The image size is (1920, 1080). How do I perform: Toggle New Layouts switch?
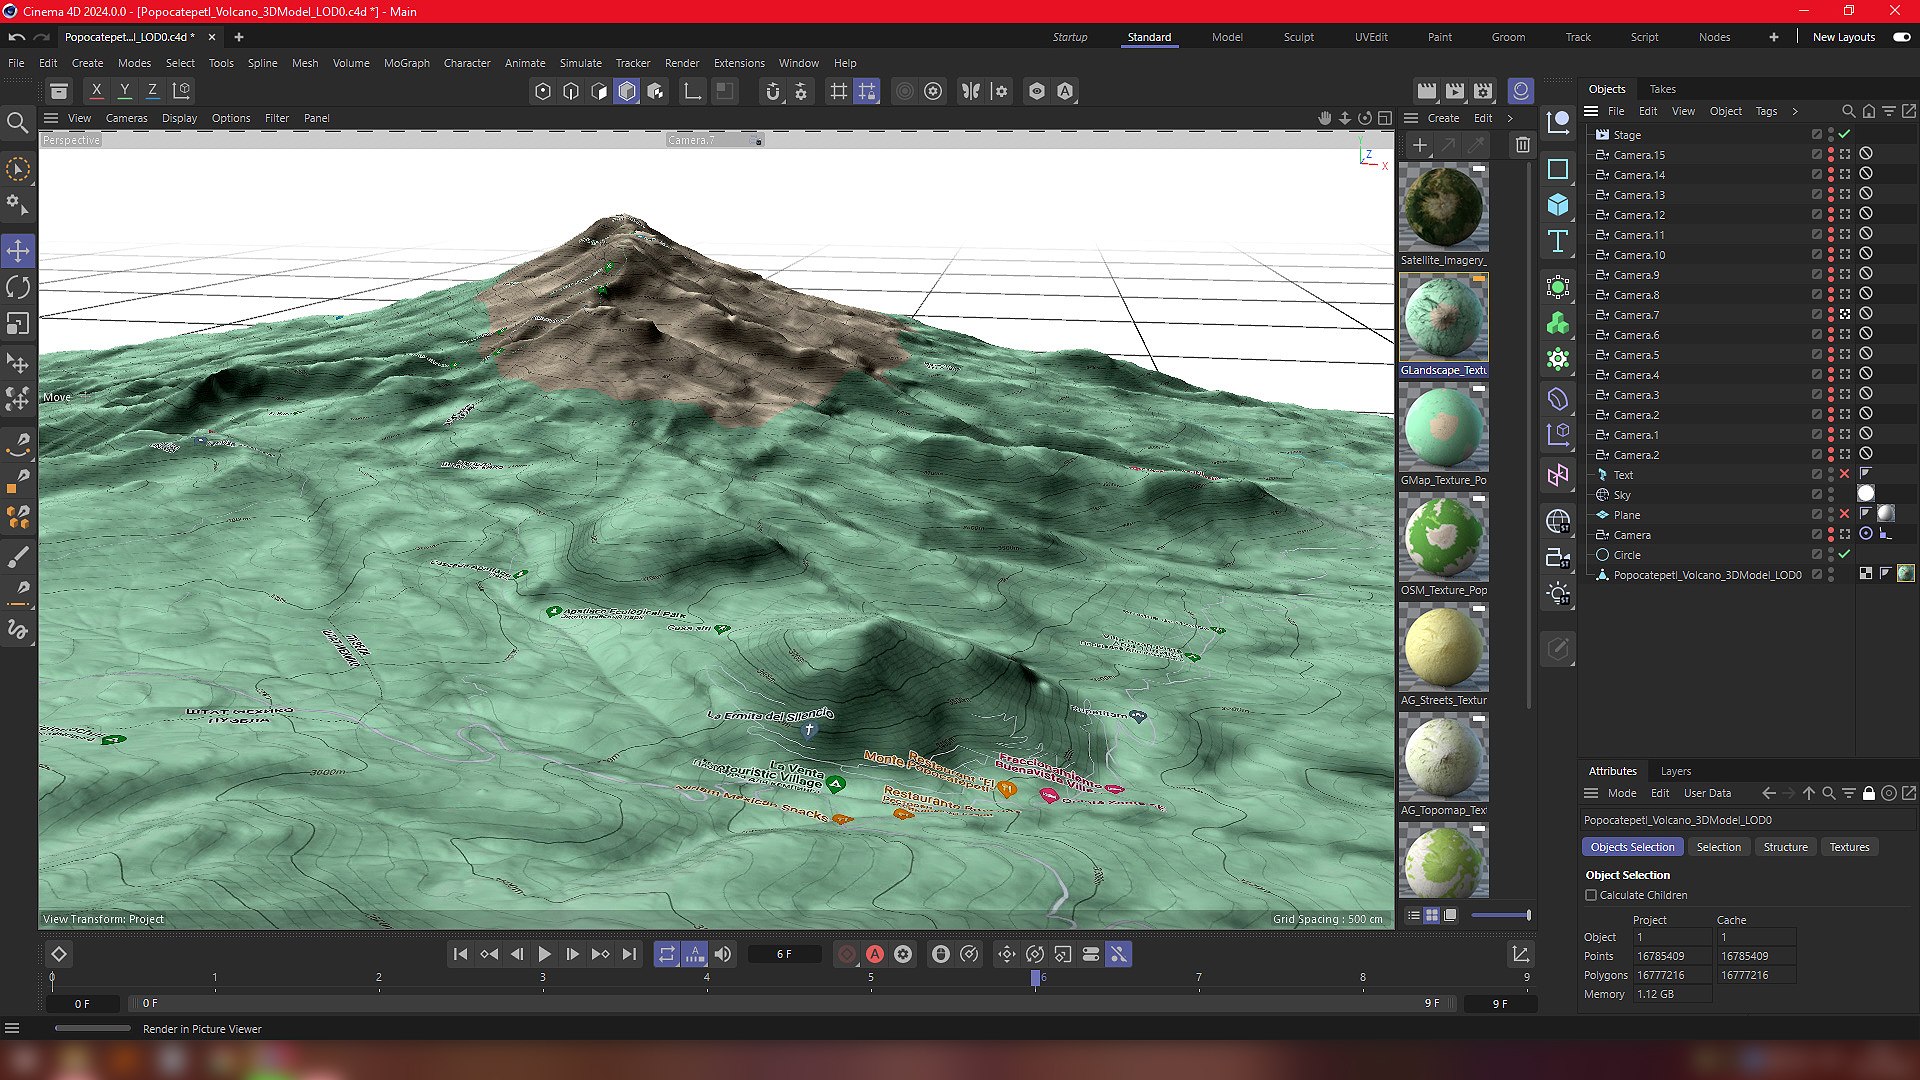[1901, 37]
